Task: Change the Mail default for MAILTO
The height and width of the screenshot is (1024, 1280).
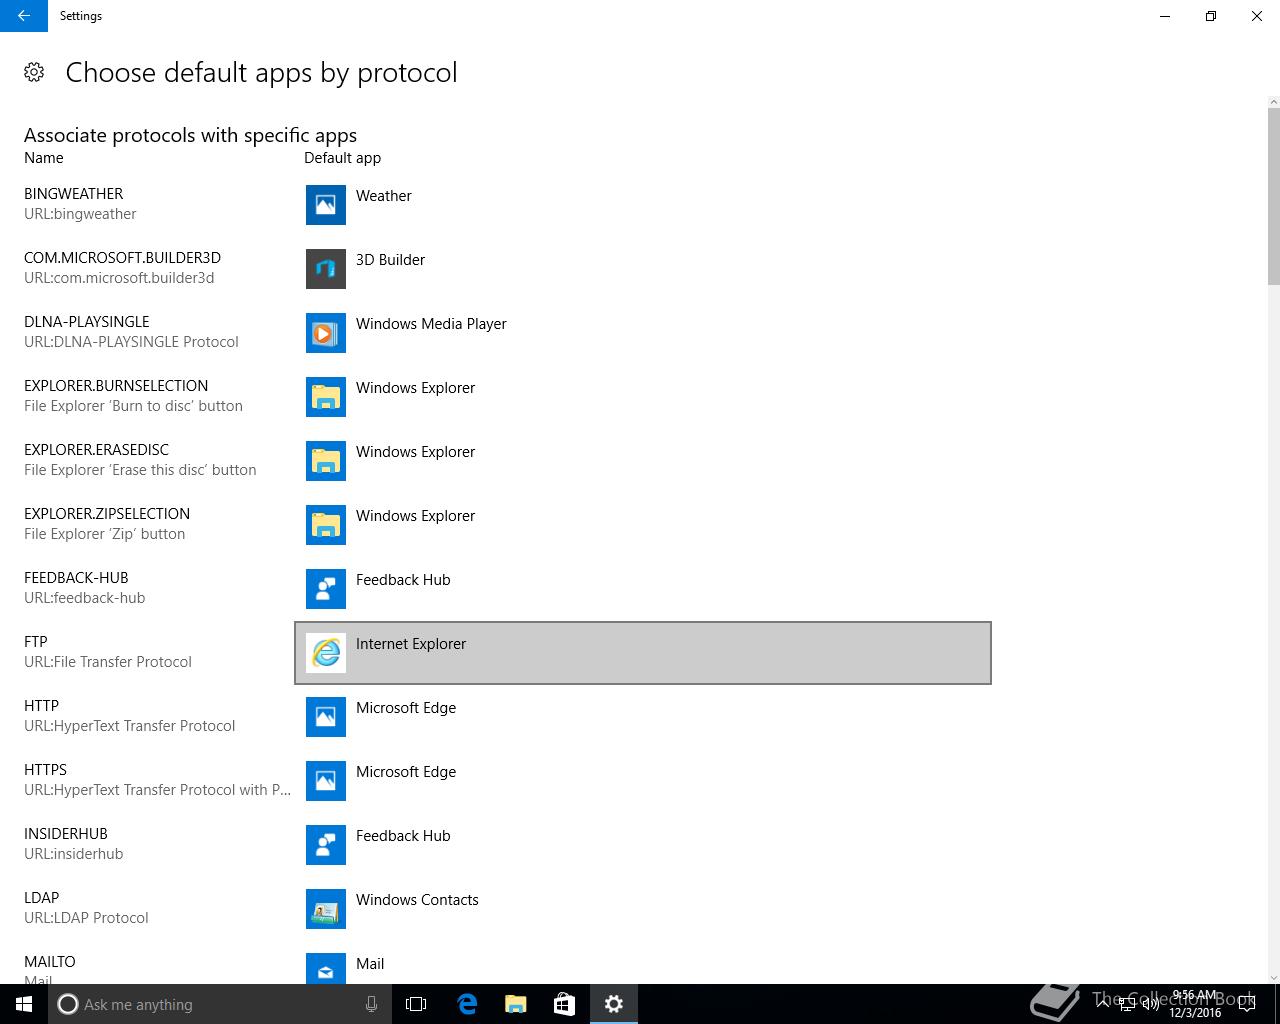Action: click(x=643, y=964)
